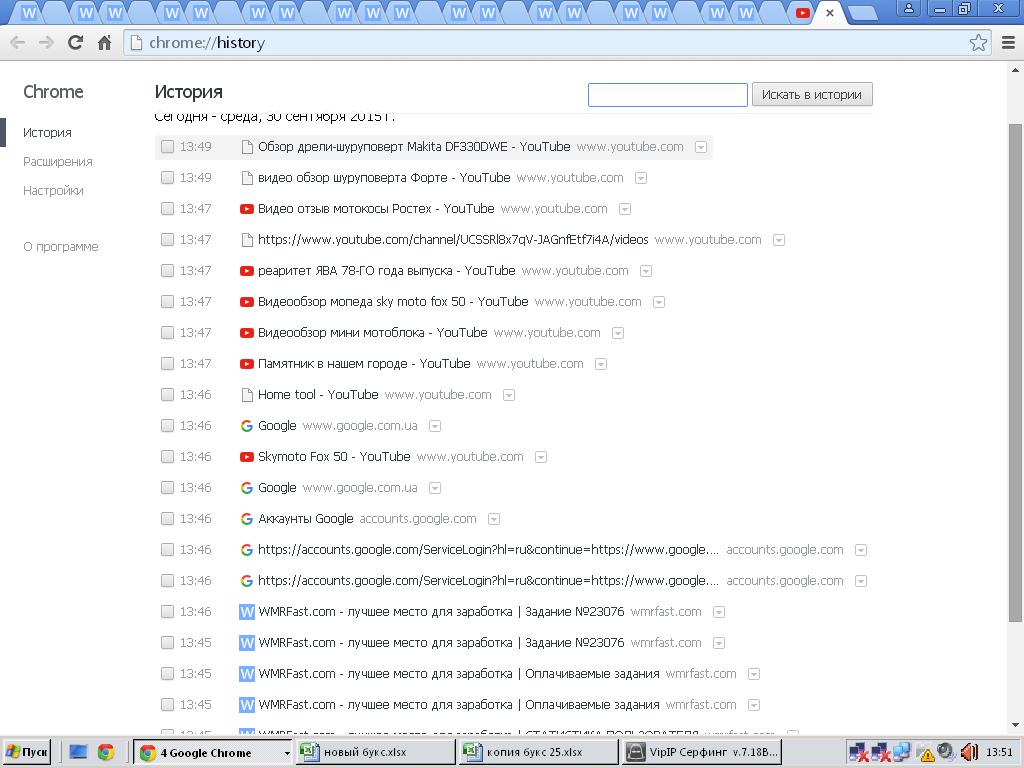Viewport: 1024px width, 768px height.
Task: Close the active history tab
Action: pyautogui.click(x=829, y=12)
